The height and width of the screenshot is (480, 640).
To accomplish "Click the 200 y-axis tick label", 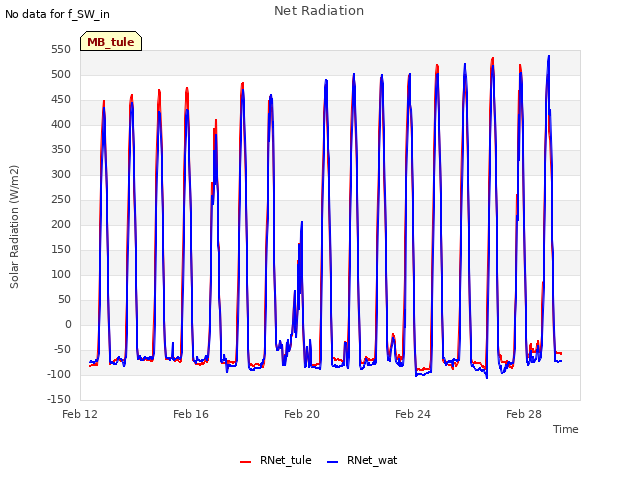I will (61, 224).
